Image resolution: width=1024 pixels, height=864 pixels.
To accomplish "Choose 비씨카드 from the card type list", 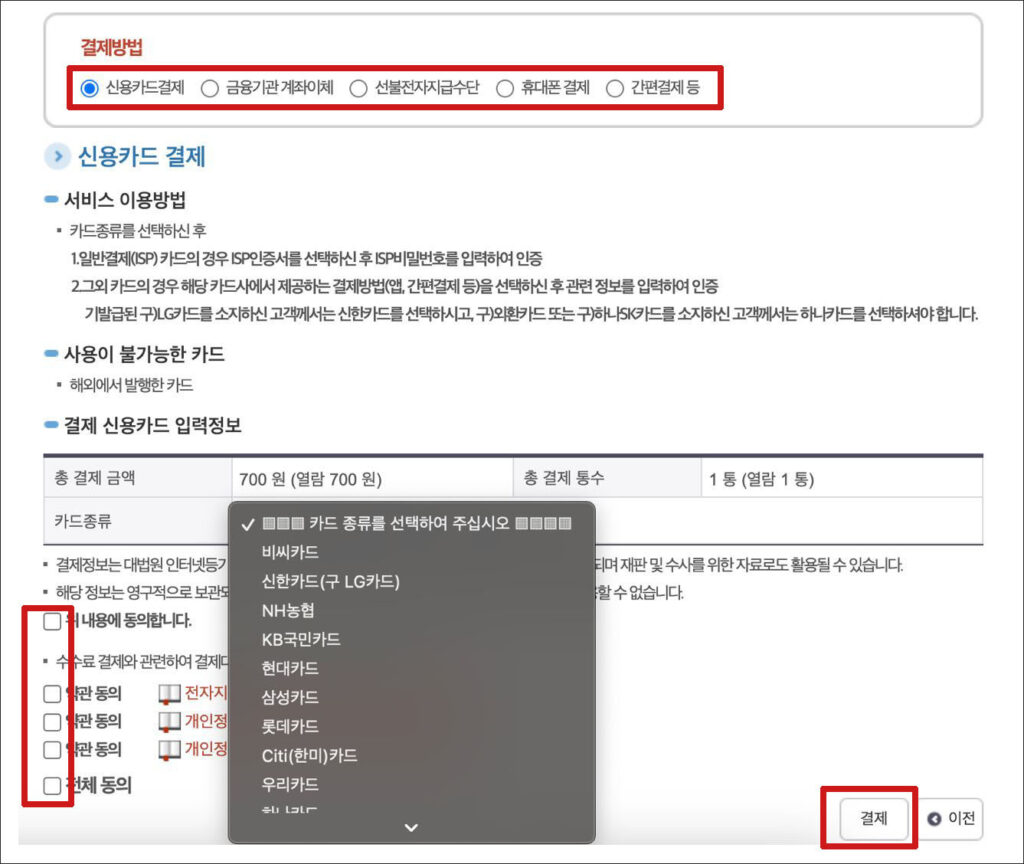I will (290, 552).
